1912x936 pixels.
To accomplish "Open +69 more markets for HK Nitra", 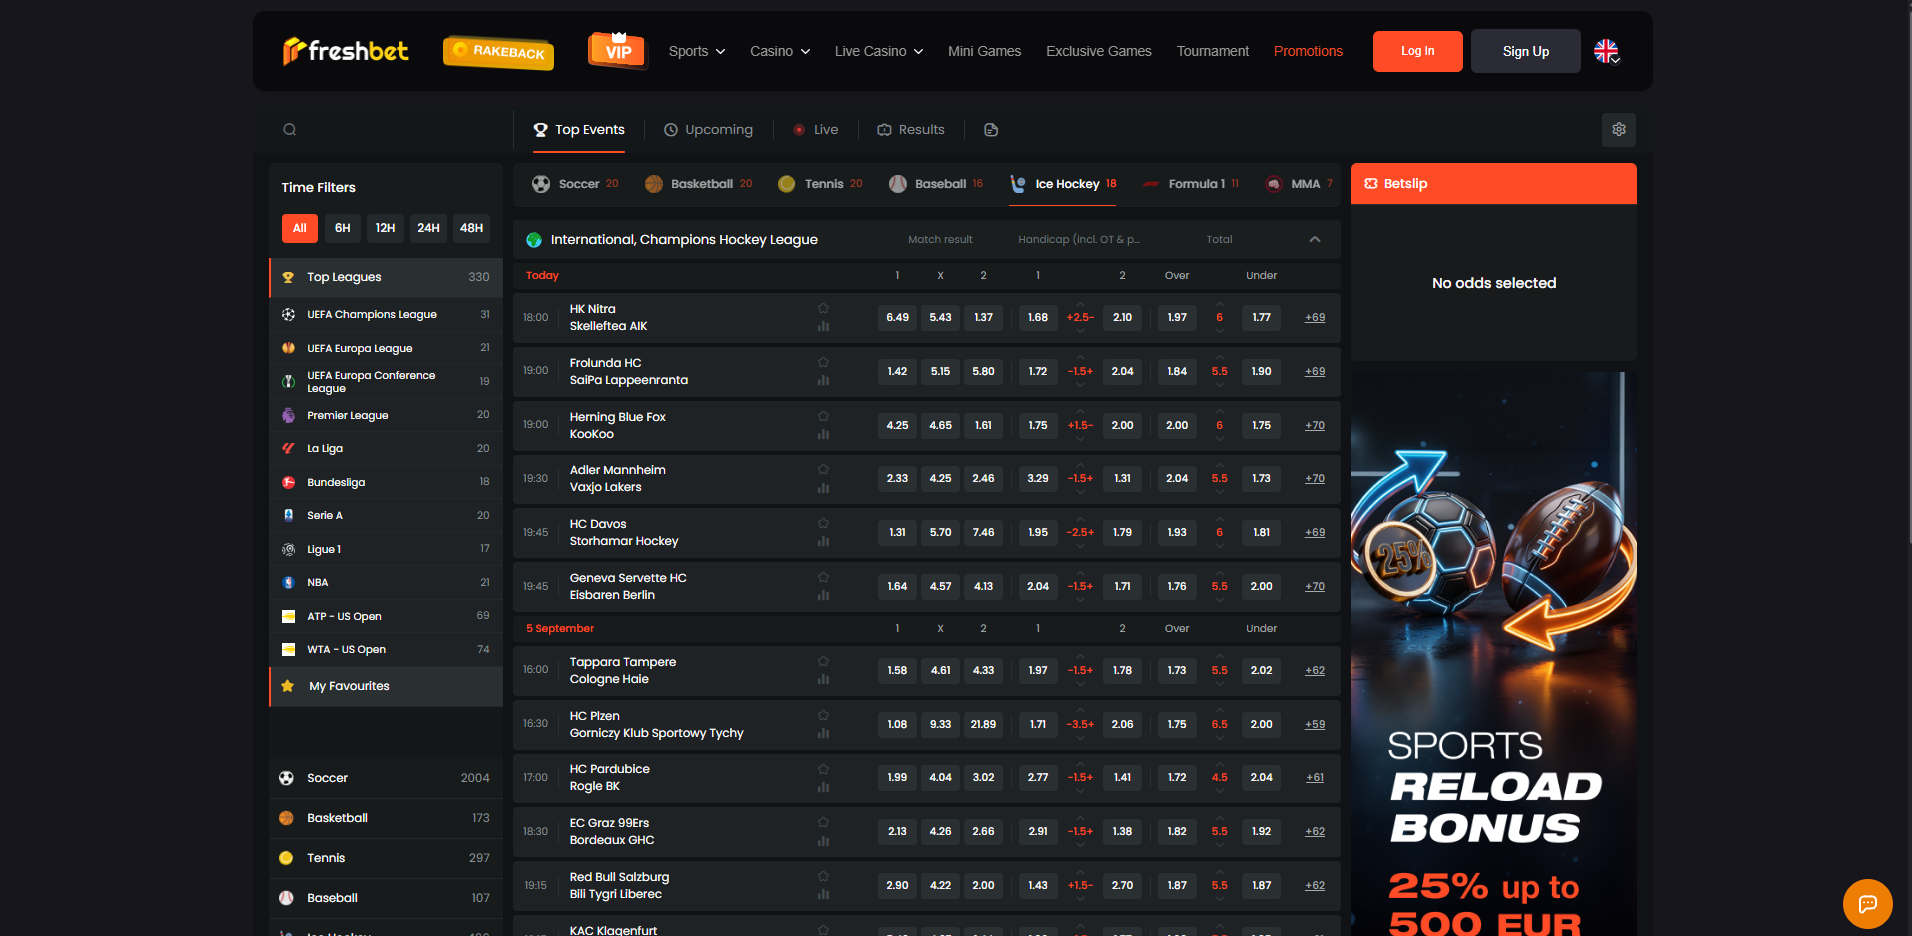I will (x=1315, y=317).
